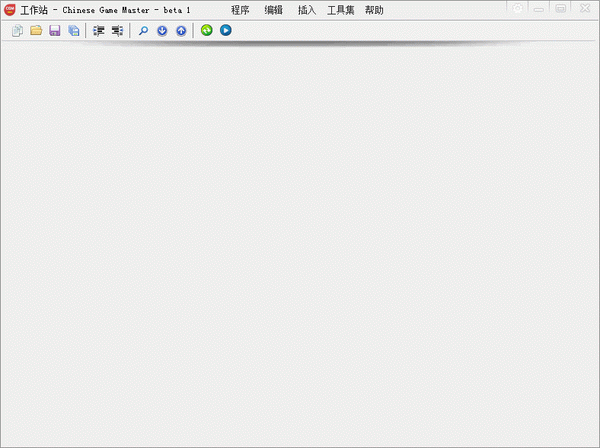600x448 pixels.
Task: Click the save all icon
Action: [x=73, y=31]
